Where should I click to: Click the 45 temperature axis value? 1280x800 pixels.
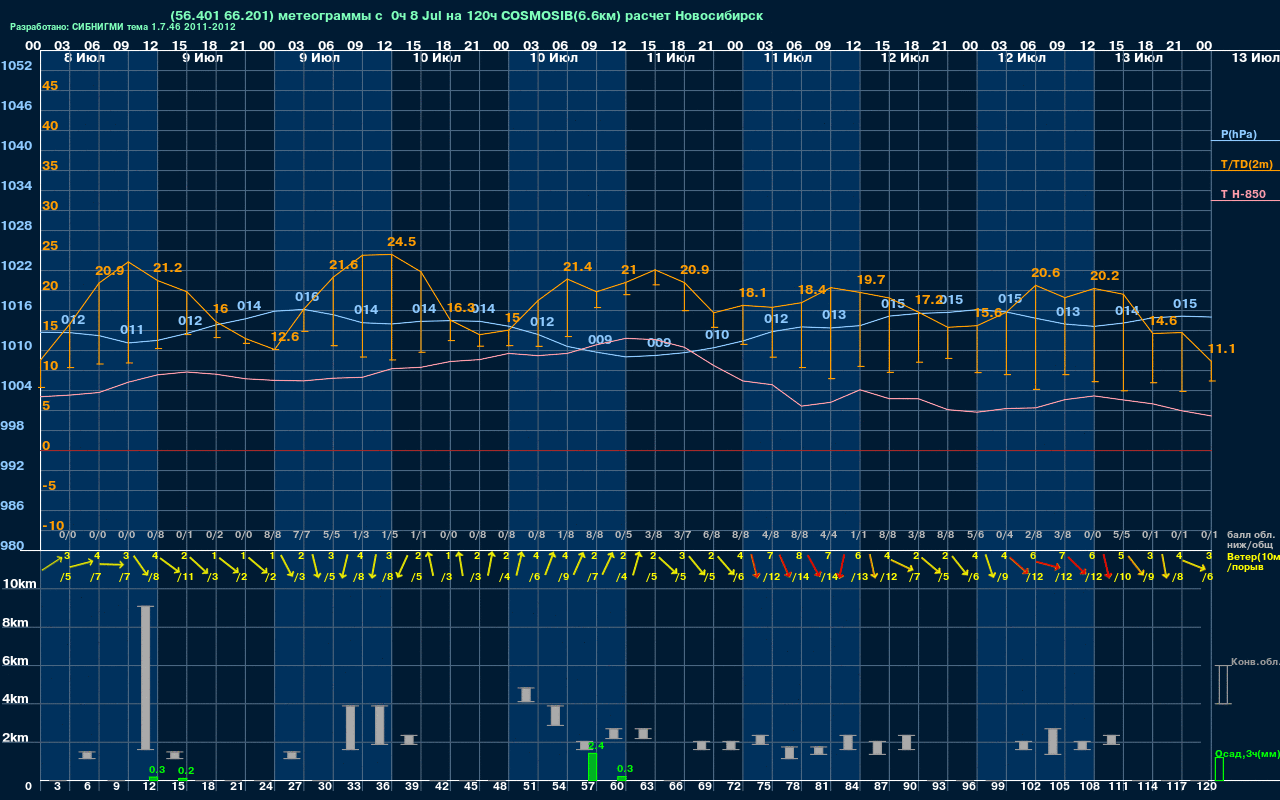pos(50,86)
